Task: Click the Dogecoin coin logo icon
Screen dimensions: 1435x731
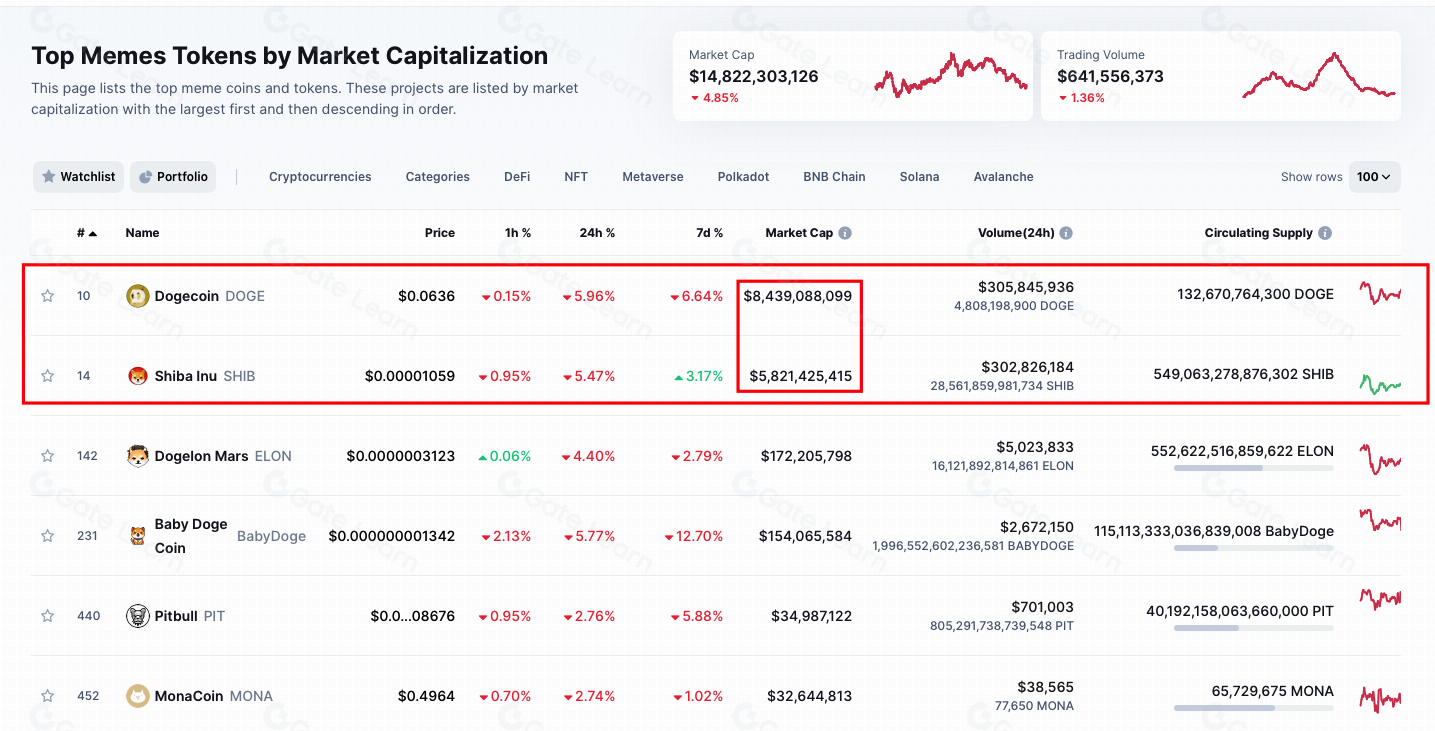Action: click(x=137, y=296)
